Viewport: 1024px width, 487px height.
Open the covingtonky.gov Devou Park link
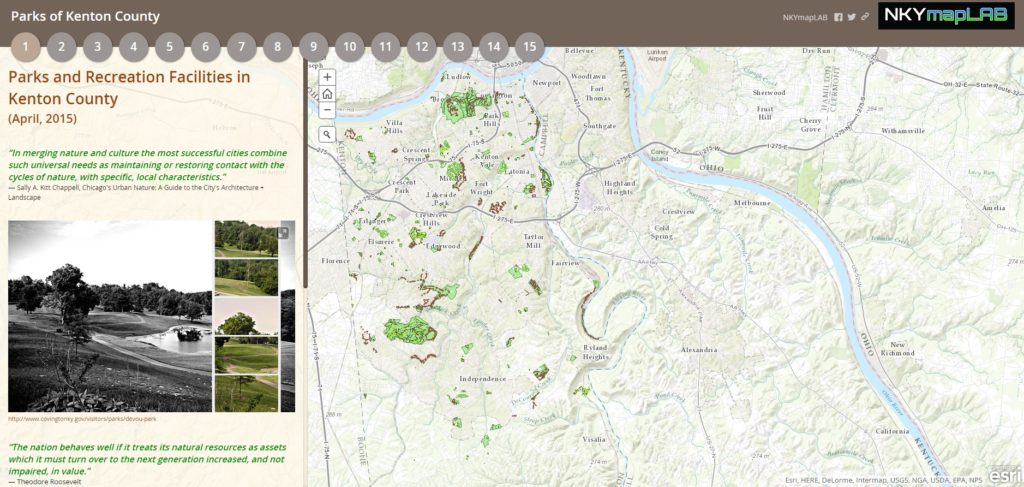(x=82, y=419)
